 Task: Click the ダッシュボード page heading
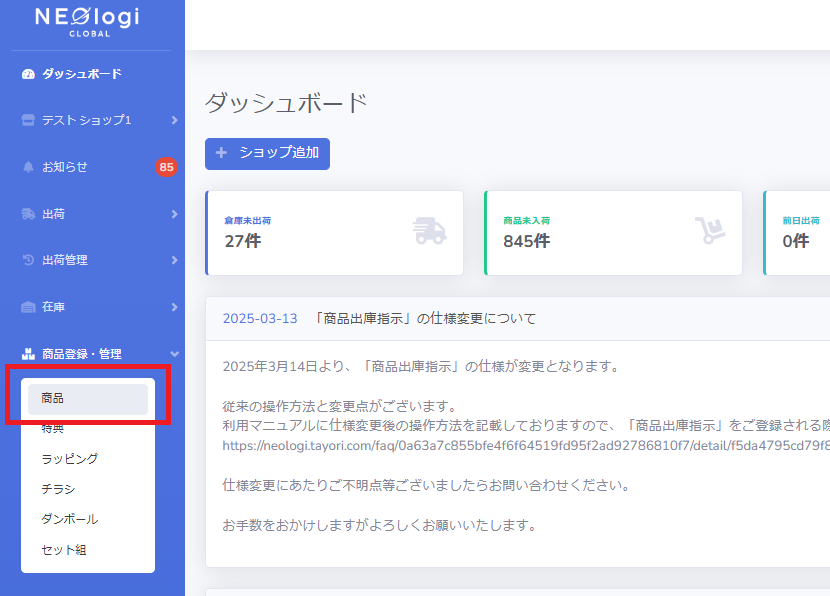click(x=286, y=103)
